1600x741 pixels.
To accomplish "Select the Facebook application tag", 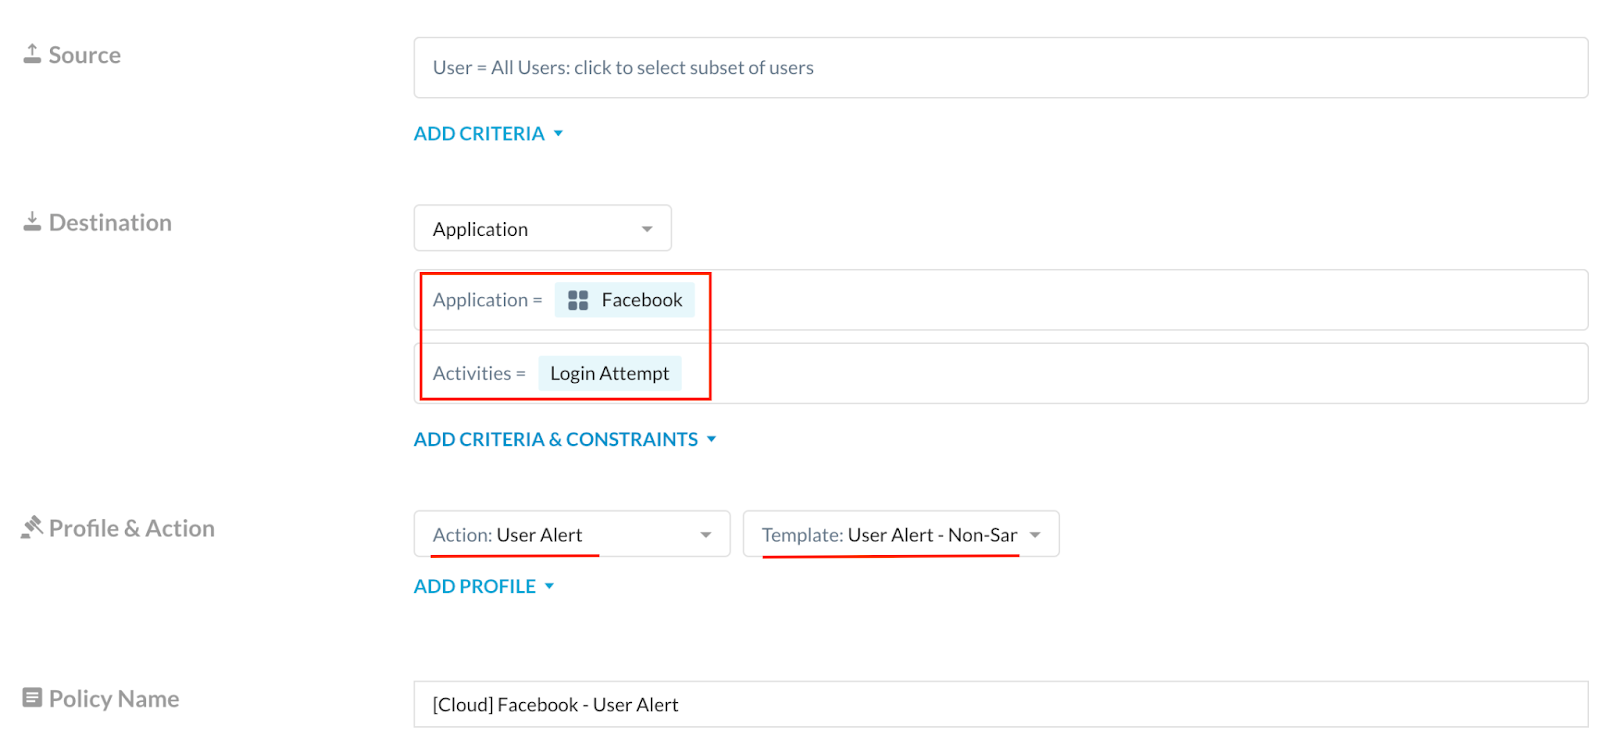I will click(x=625, y=300).
